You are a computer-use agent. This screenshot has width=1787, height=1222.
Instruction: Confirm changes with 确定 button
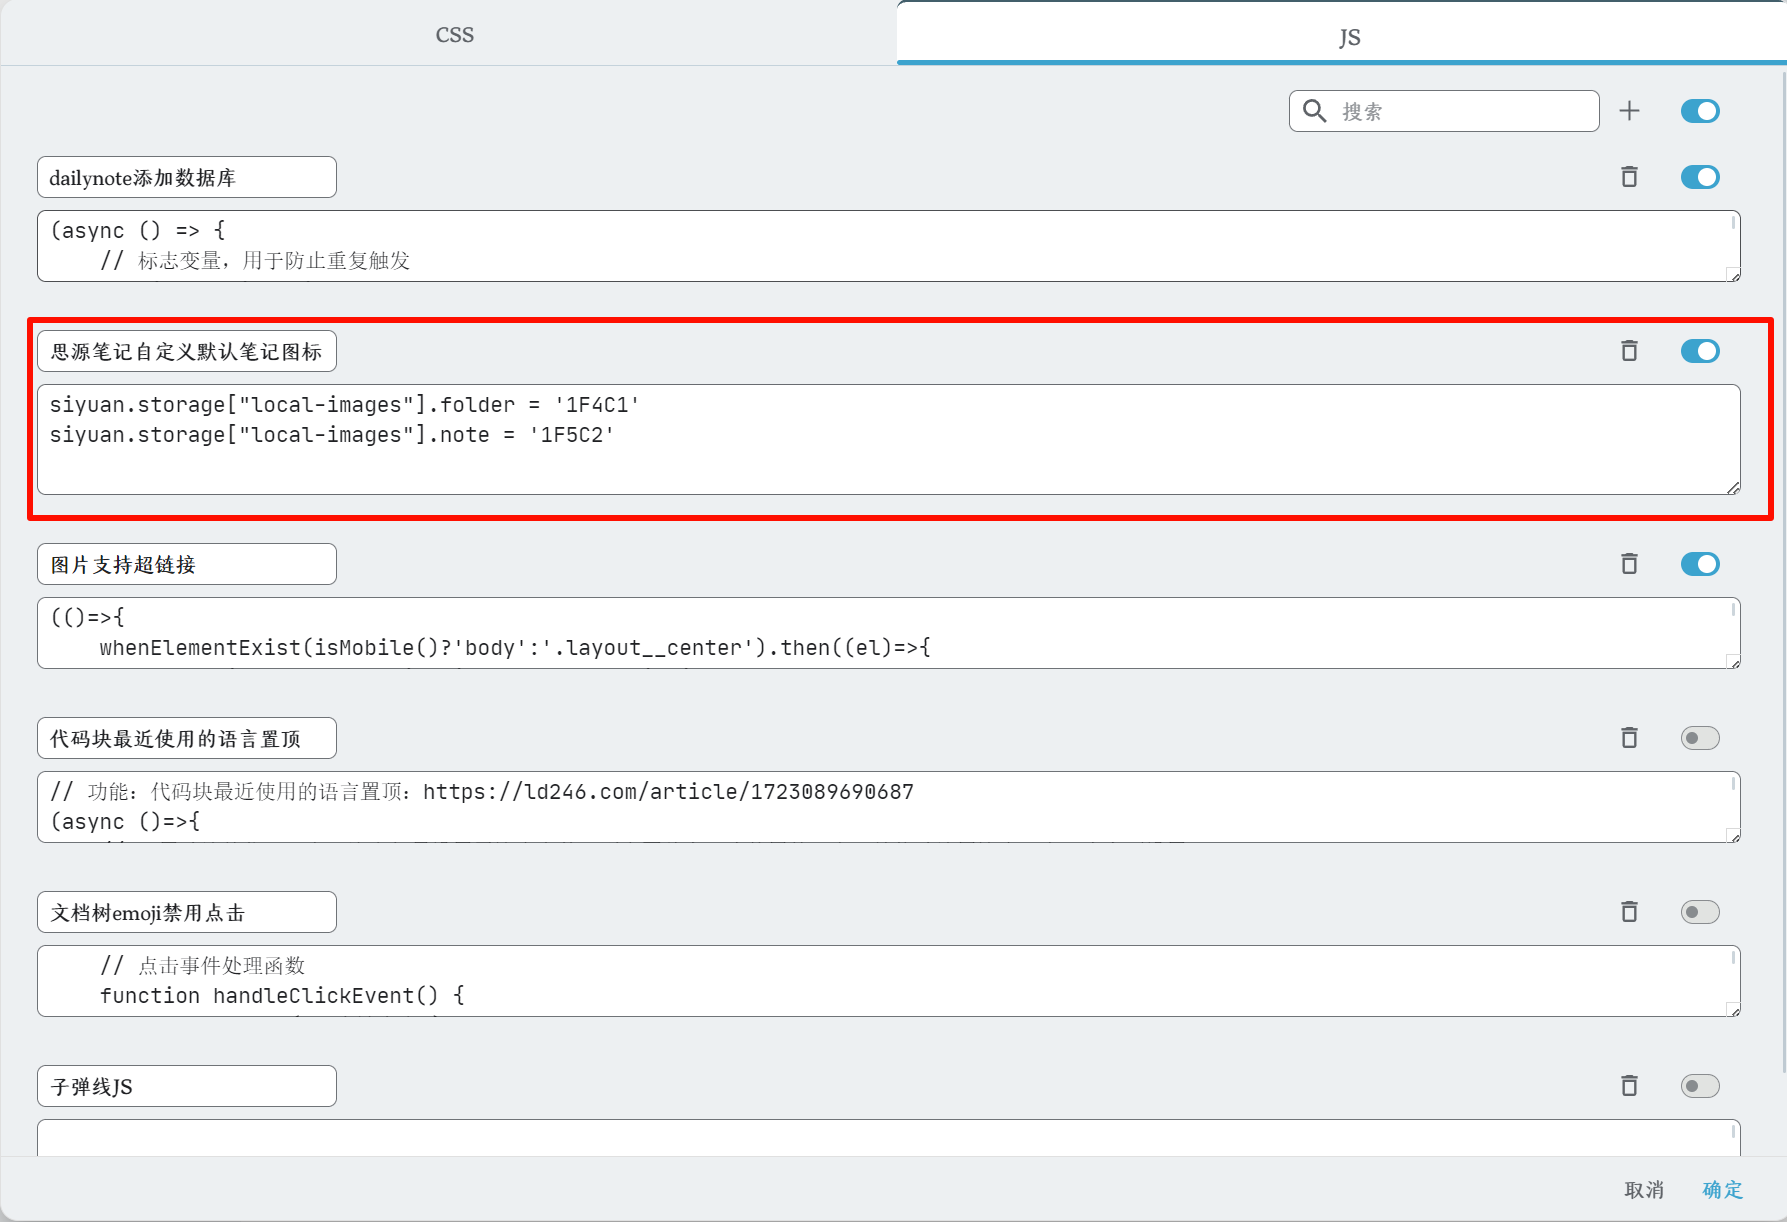click(1722, 1189)
